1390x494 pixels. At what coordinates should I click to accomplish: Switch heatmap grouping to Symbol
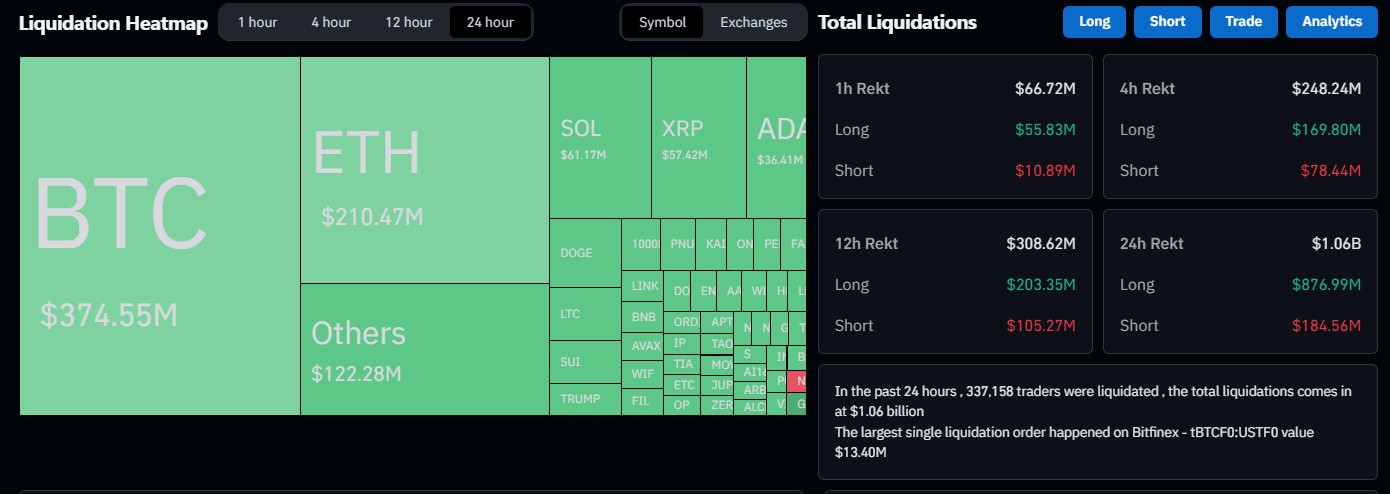coord(663,22)
